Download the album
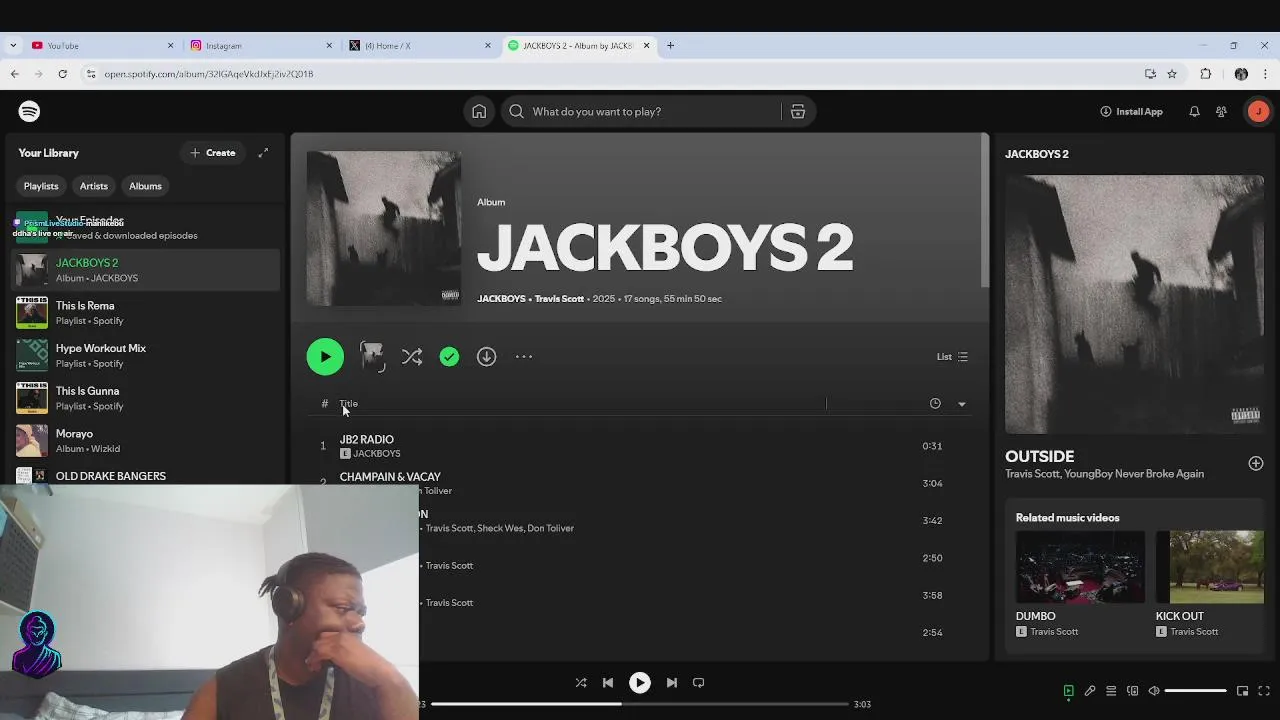The image size is (1280, 720). point(486,357)
